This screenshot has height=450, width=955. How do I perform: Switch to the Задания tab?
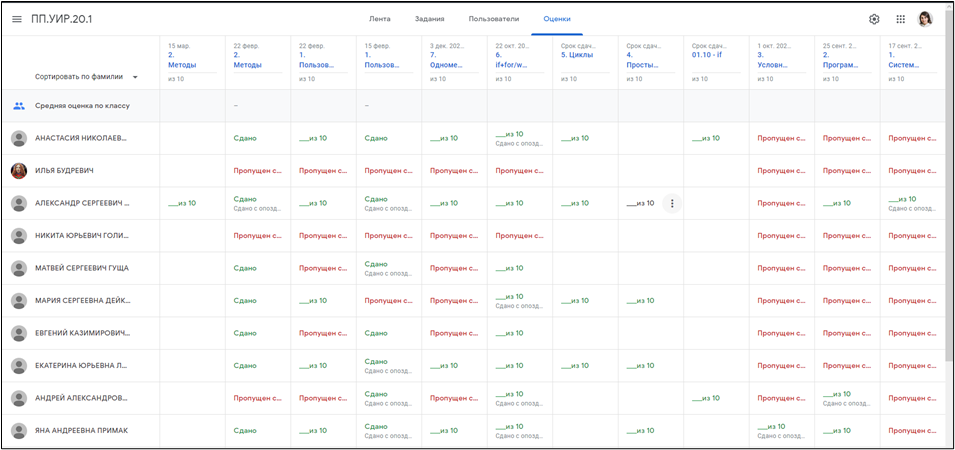click(430, 19)
